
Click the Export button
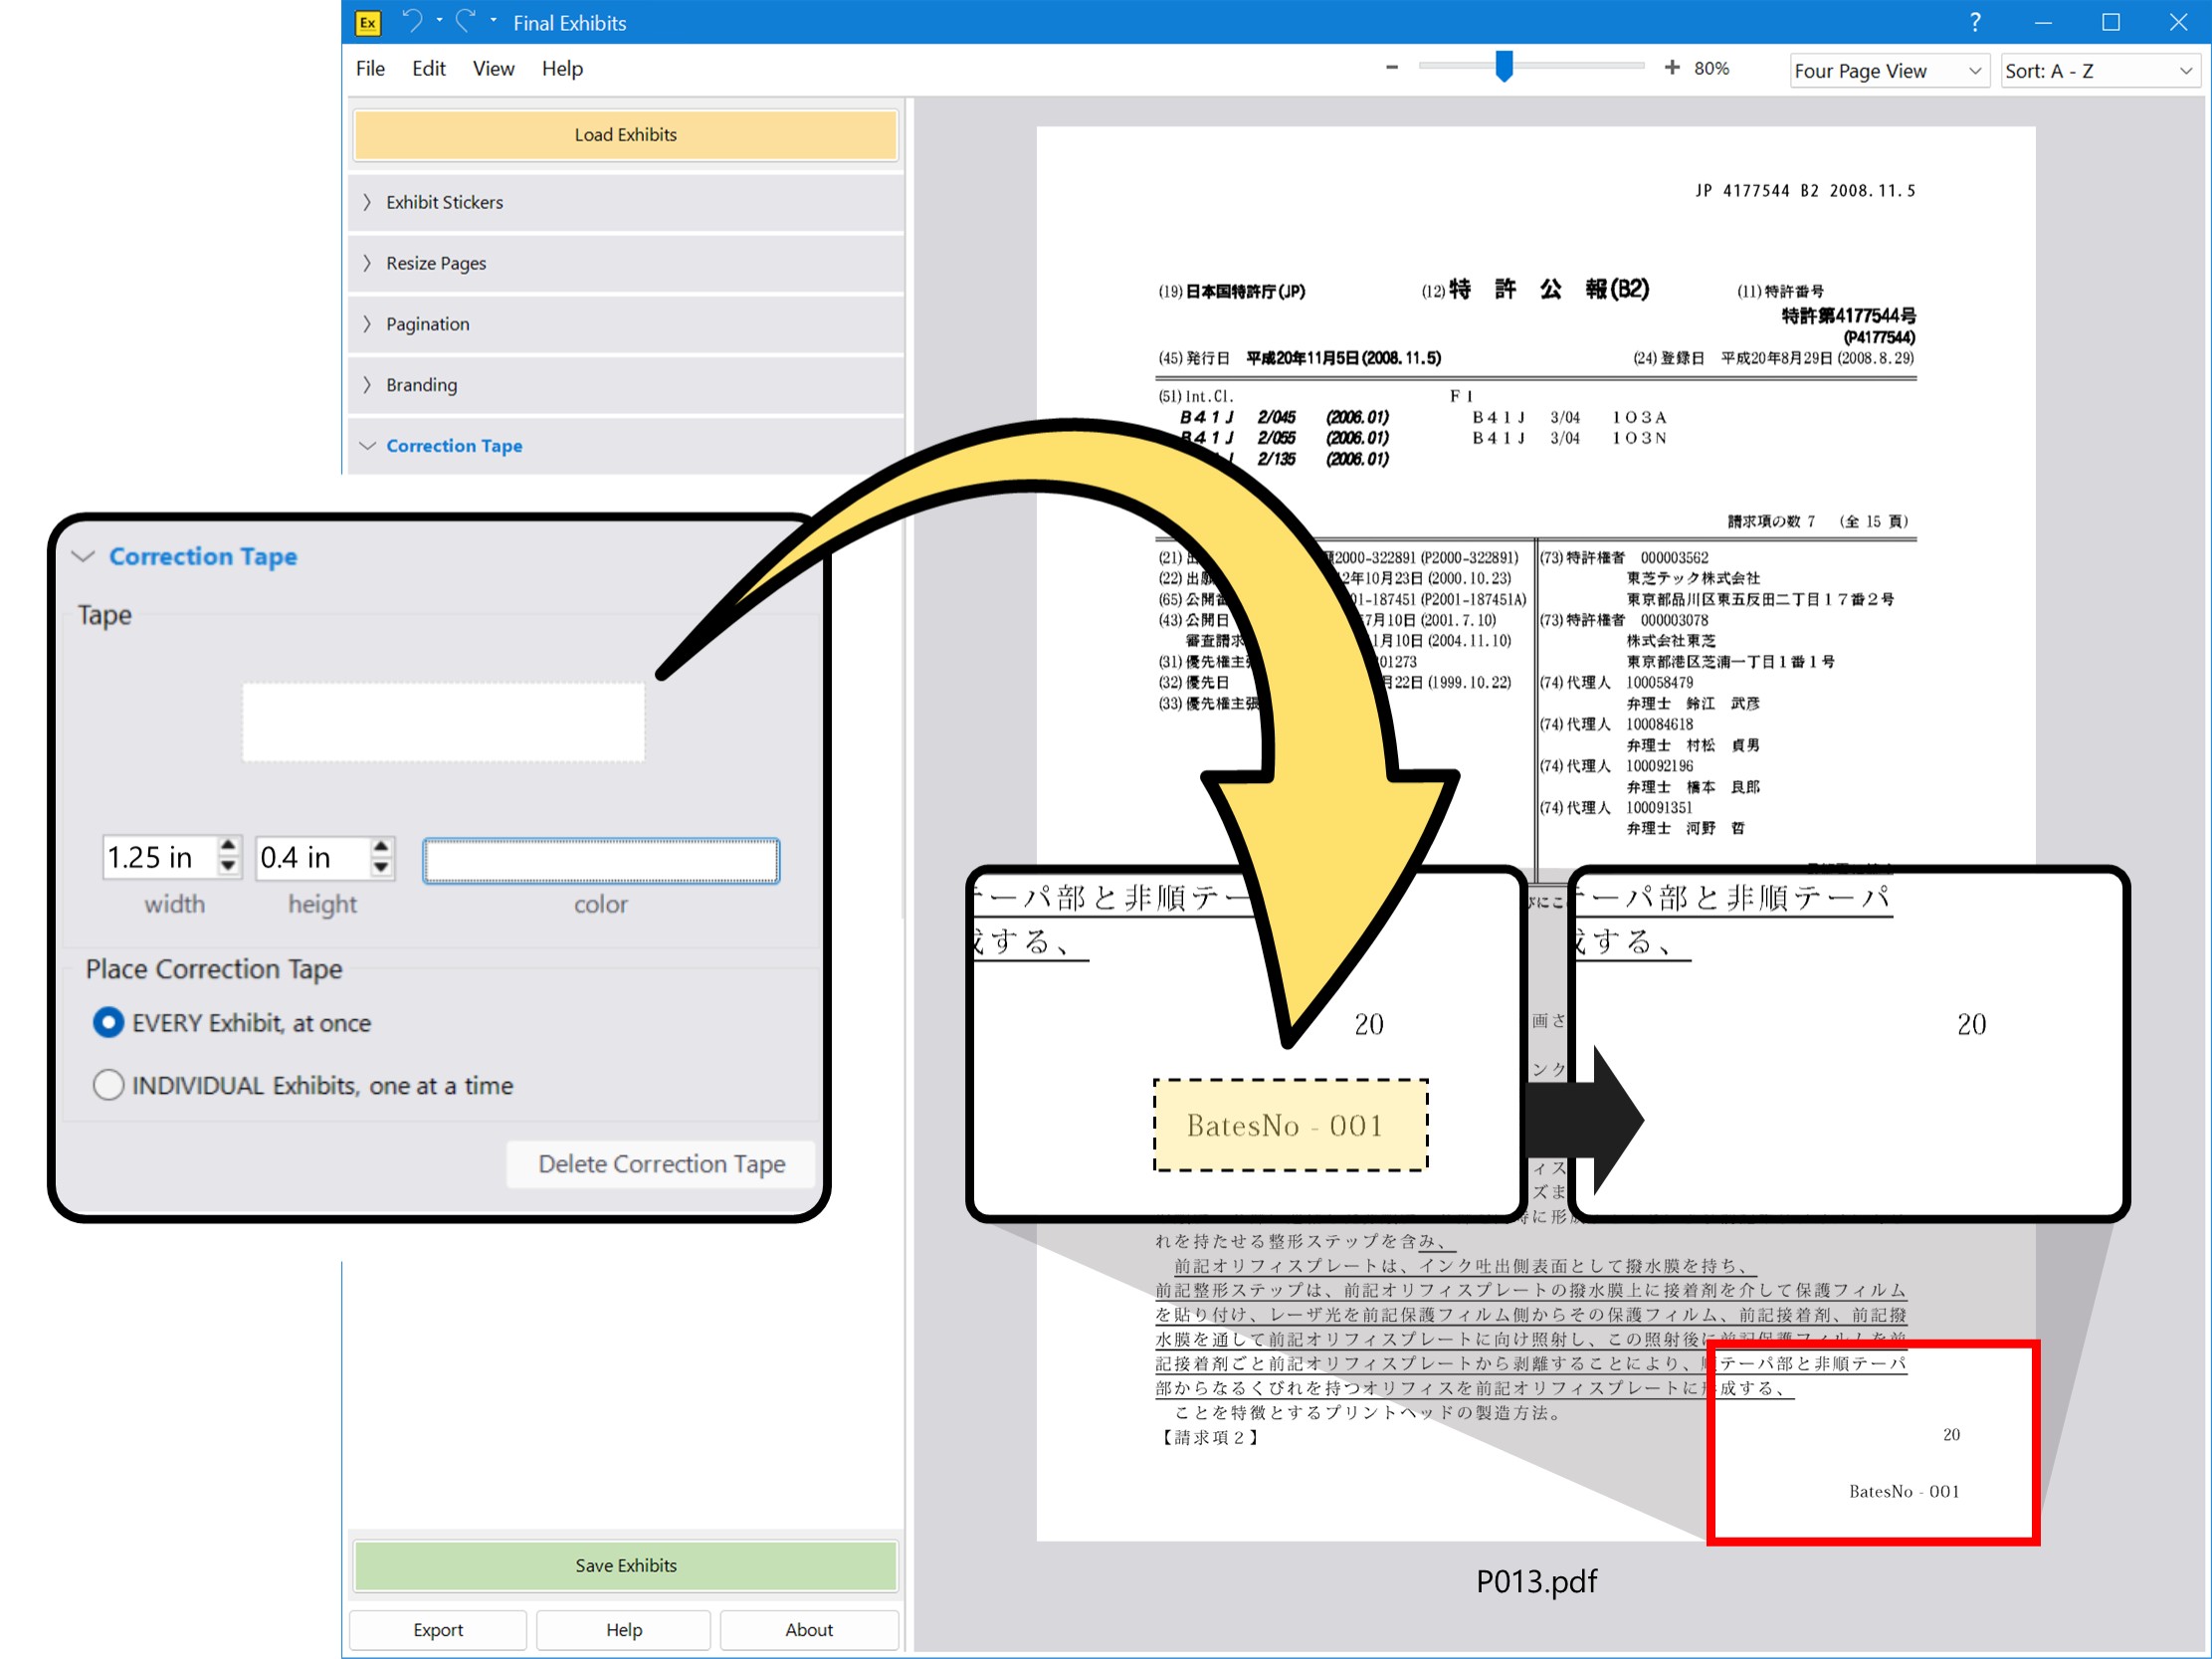(x=438, y=1629)
